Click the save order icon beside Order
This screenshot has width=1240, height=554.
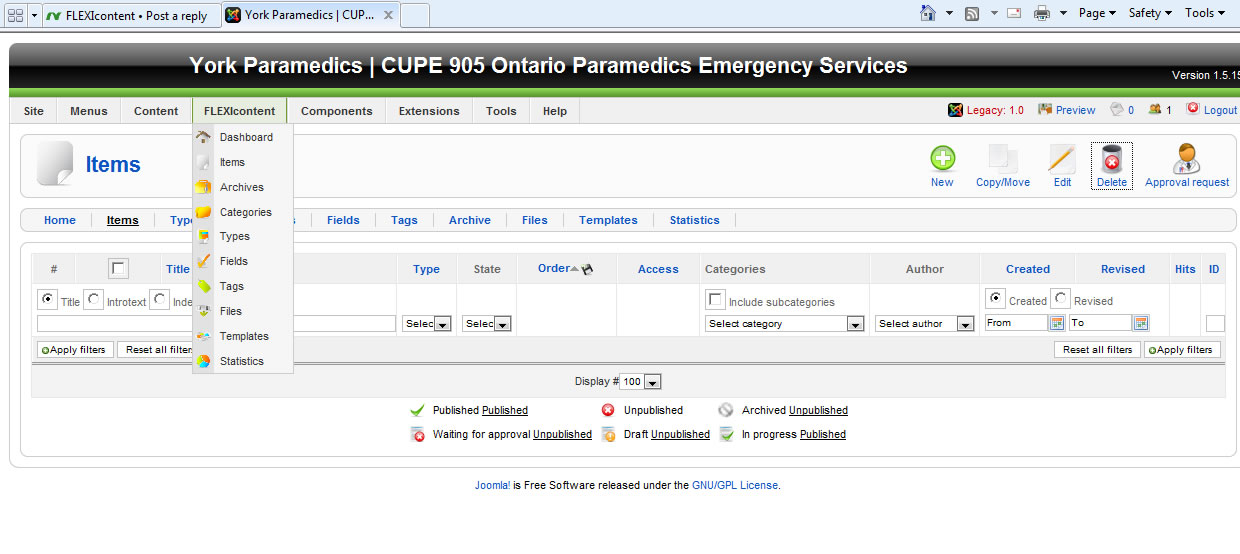(587, 269)
